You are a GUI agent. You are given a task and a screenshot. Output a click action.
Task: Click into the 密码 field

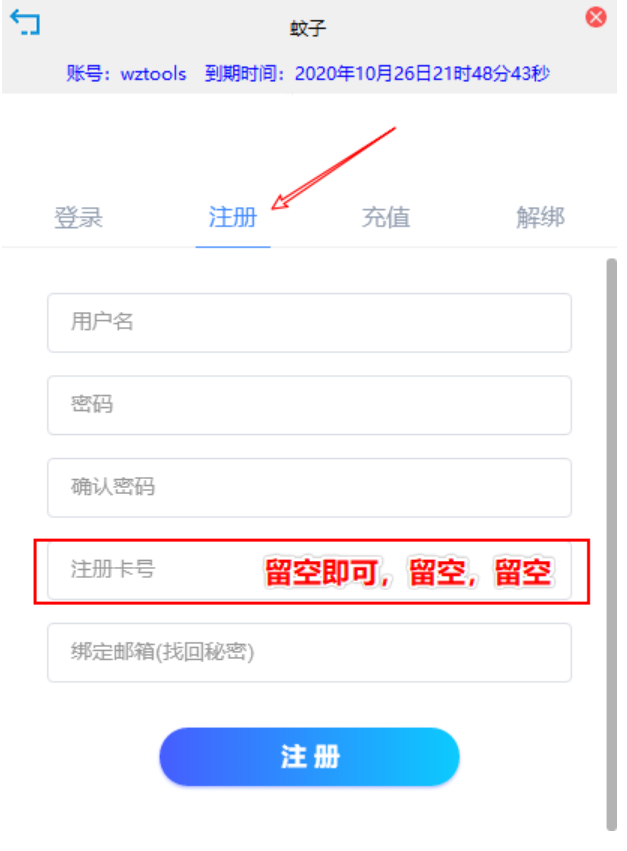tap(309, 405)
